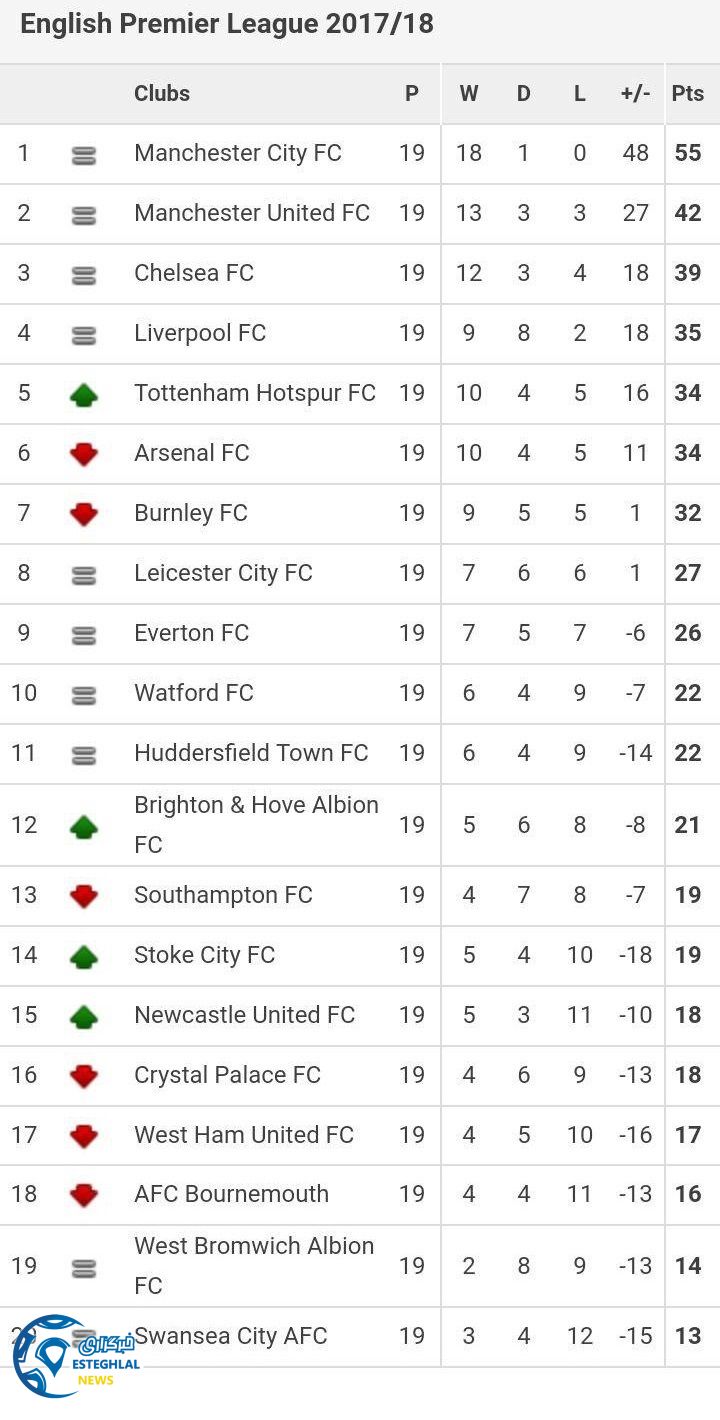Sort the table by the Pts column header
Image resolution: width=720 pixels, height=1420 pixels.
pos(688,94)
